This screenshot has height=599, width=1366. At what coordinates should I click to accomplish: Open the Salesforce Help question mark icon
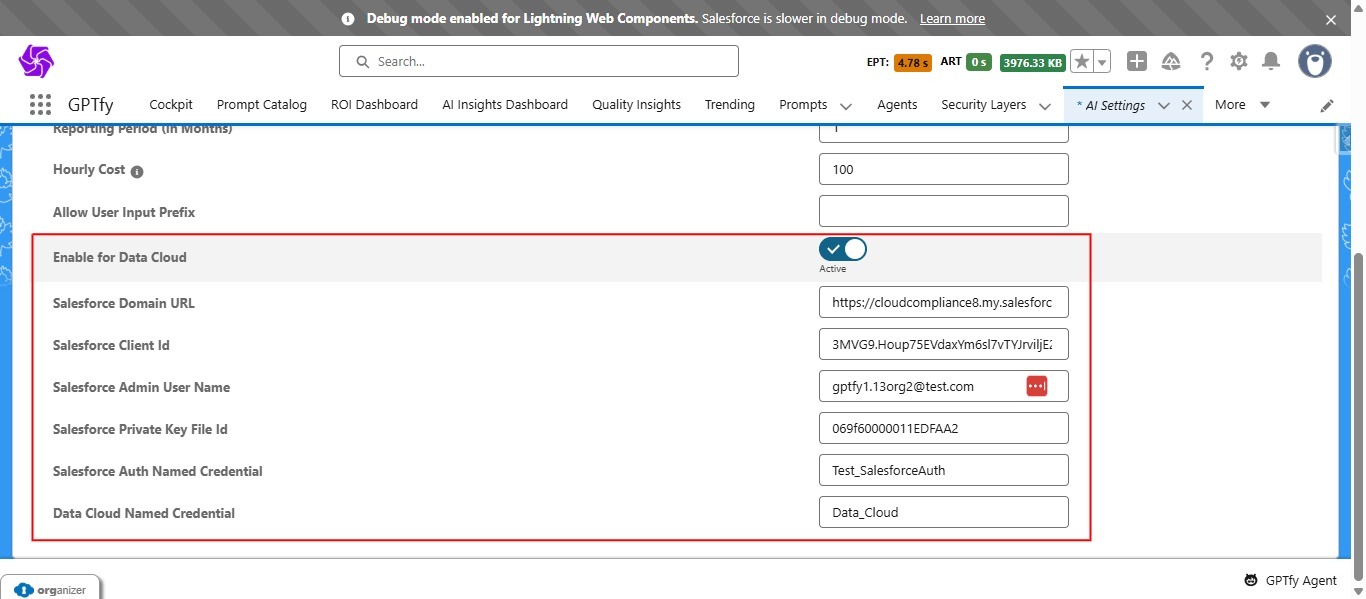pyautogui.click(x=1206, y=61)
